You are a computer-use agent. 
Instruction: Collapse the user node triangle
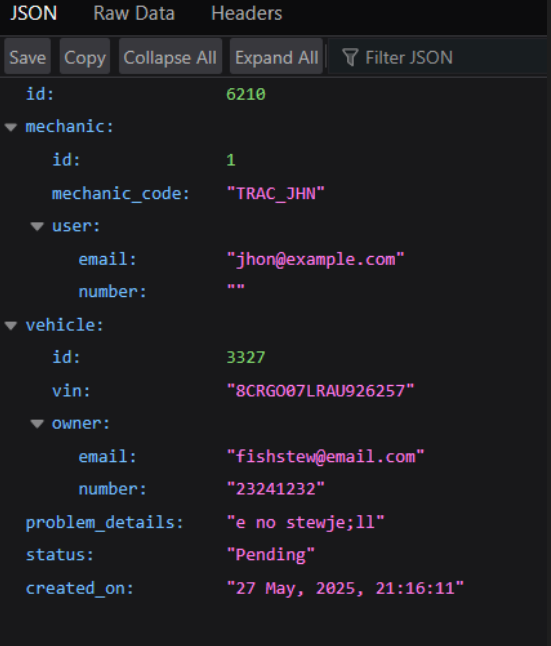pyautogui.click(x=37, y=226)
